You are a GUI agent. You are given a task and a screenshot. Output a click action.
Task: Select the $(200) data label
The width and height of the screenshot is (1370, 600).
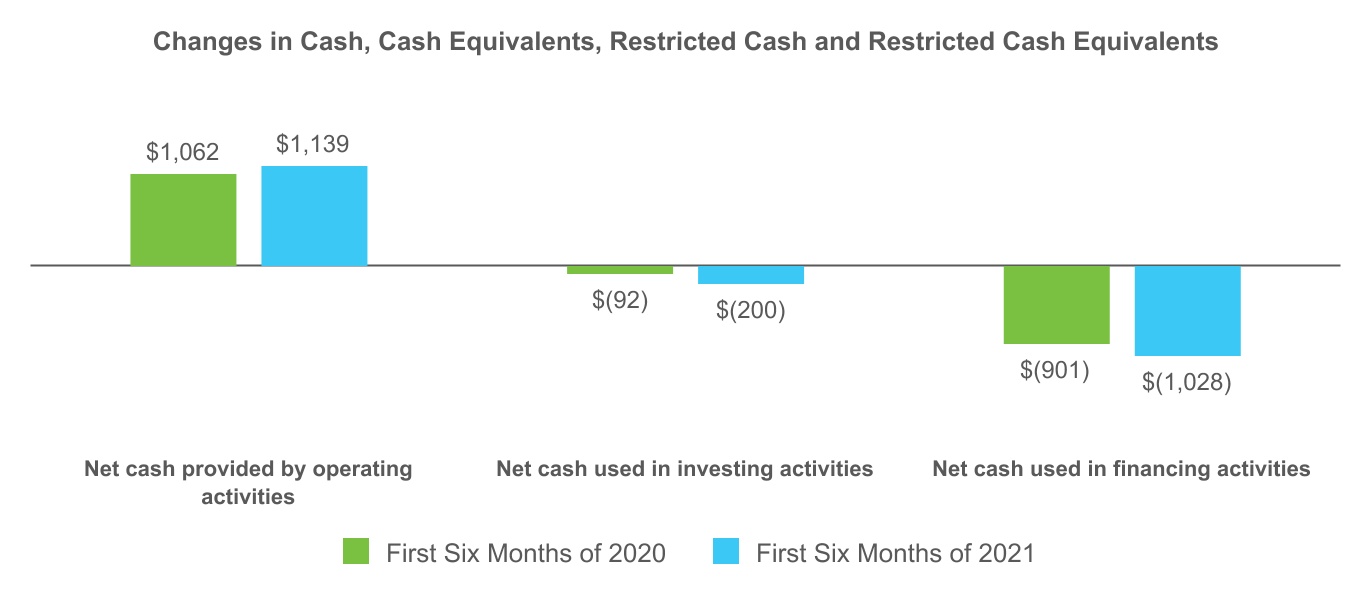tap(751, 310)
